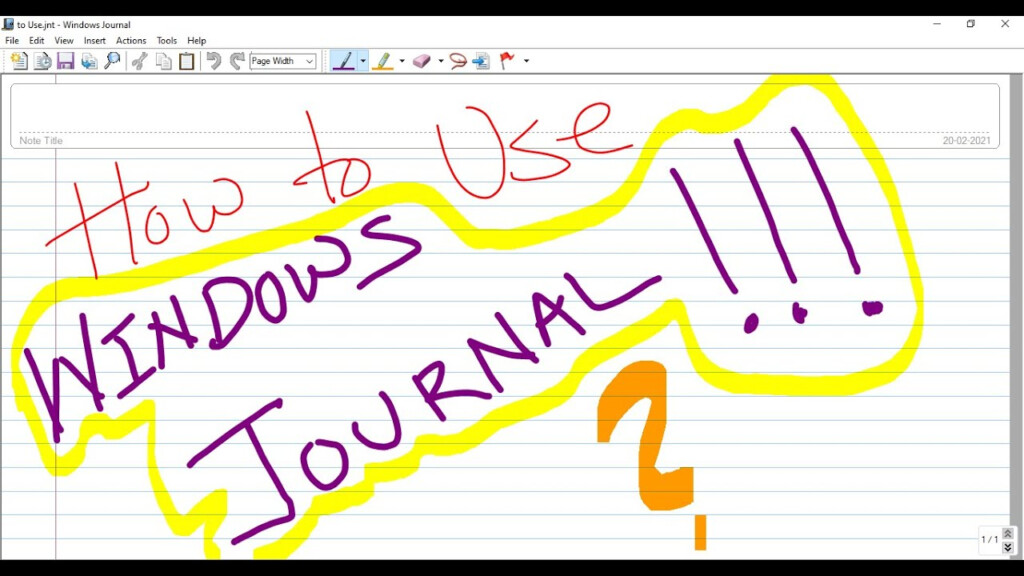Open the Actions menu
The width and height of the screenshot is (1024, 576).
coord(131,40)
